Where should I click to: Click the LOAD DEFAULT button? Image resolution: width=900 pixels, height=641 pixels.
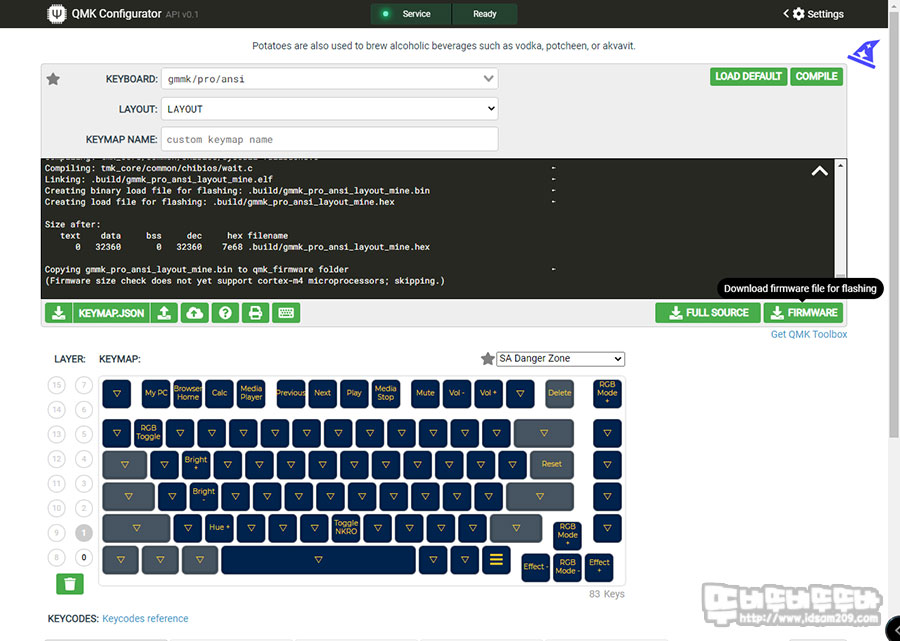click(748, 76)
